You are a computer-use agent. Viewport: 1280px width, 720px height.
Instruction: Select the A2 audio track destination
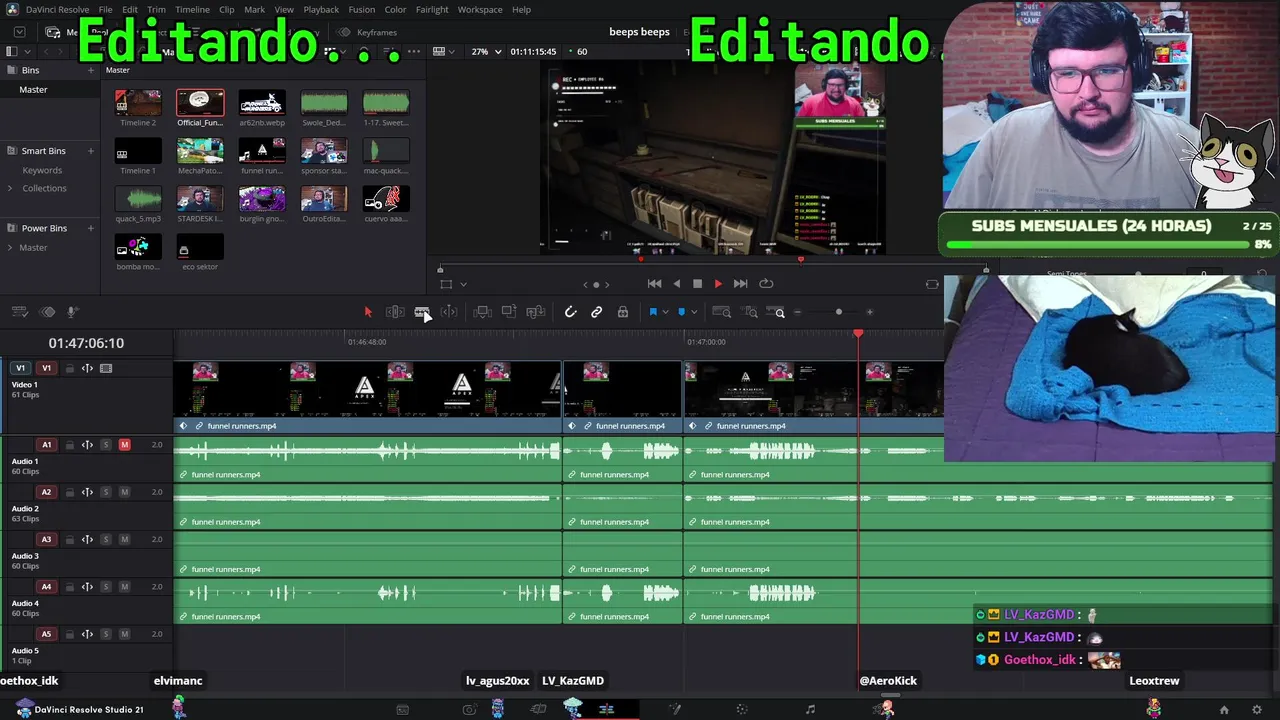pos(46,492)
